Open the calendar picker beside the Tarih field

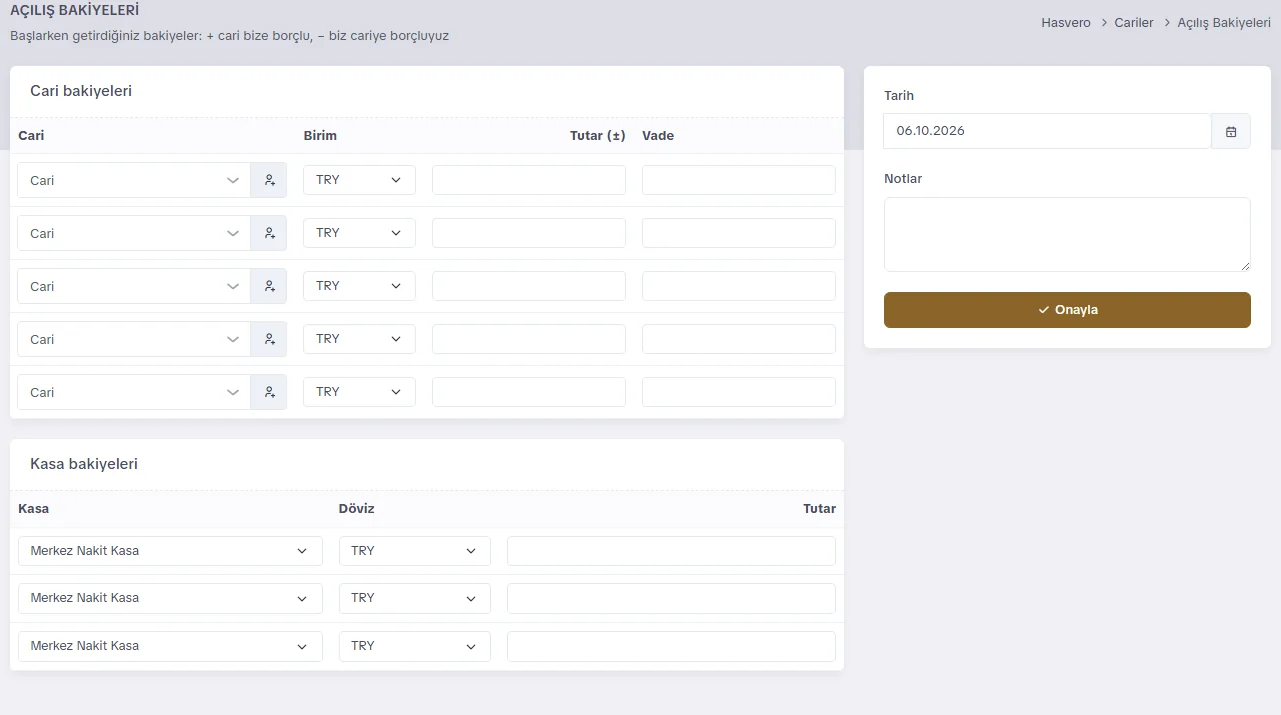pos(1231,131)
